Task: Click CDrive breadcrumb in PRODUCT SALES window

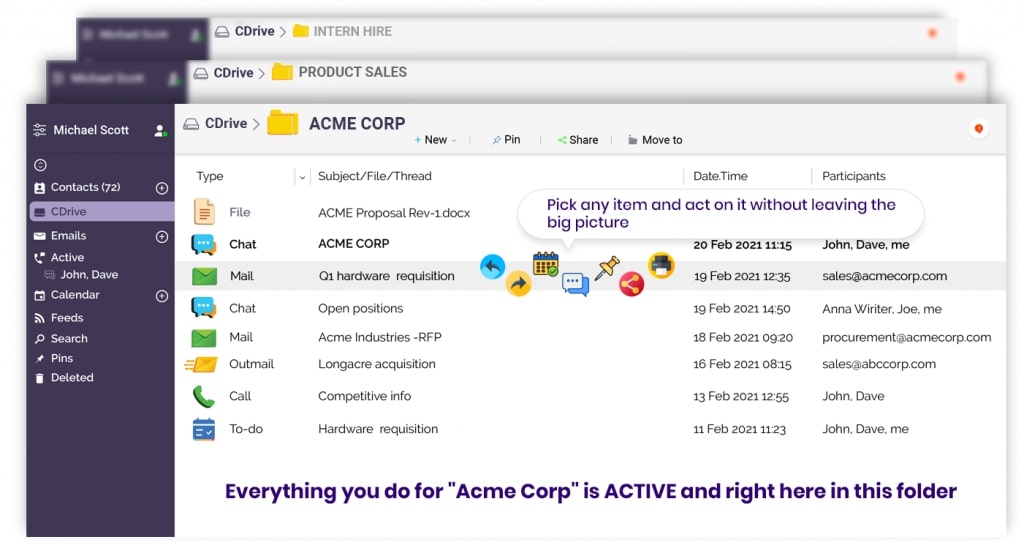Action: pos(233,72)
